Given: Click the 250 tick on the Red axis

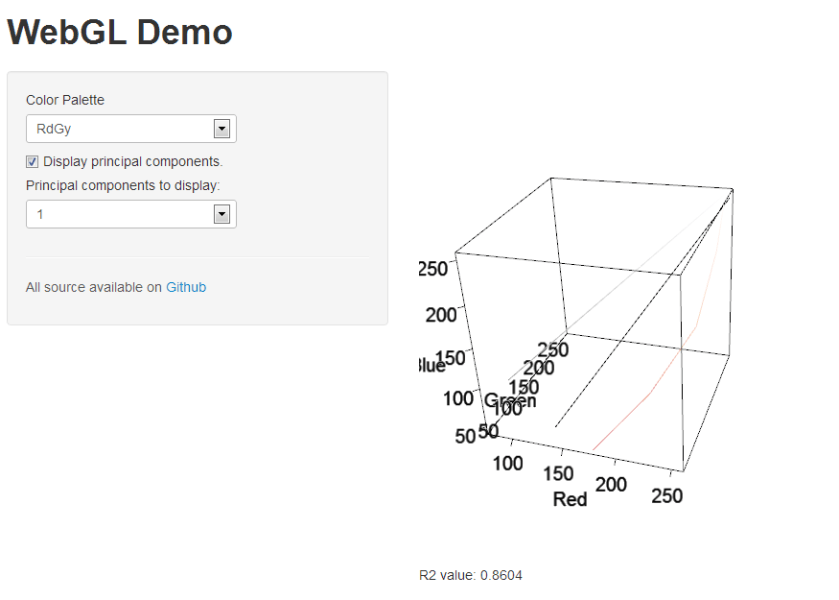Looking at the screenshot, I should tap(666, 495).
